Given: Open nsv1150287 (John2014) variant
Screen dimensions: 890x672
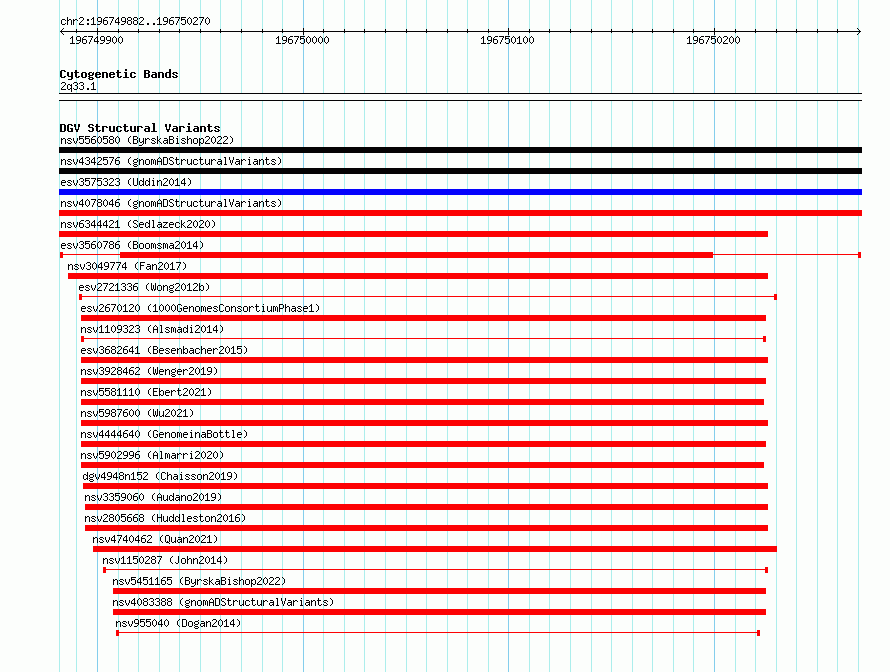Looking at the screenshot, I should coord(165,560).
